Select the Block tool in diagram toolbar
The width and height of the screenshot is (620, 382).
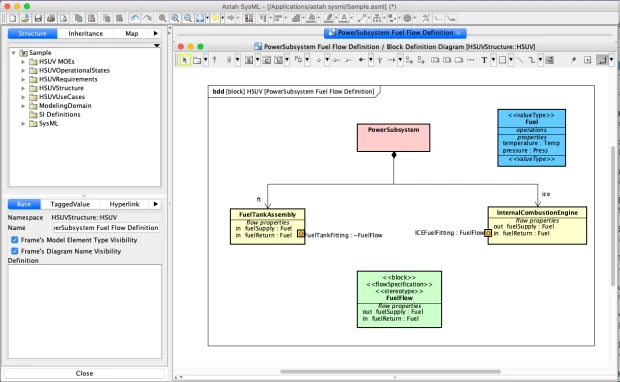(x=249, y=60)
